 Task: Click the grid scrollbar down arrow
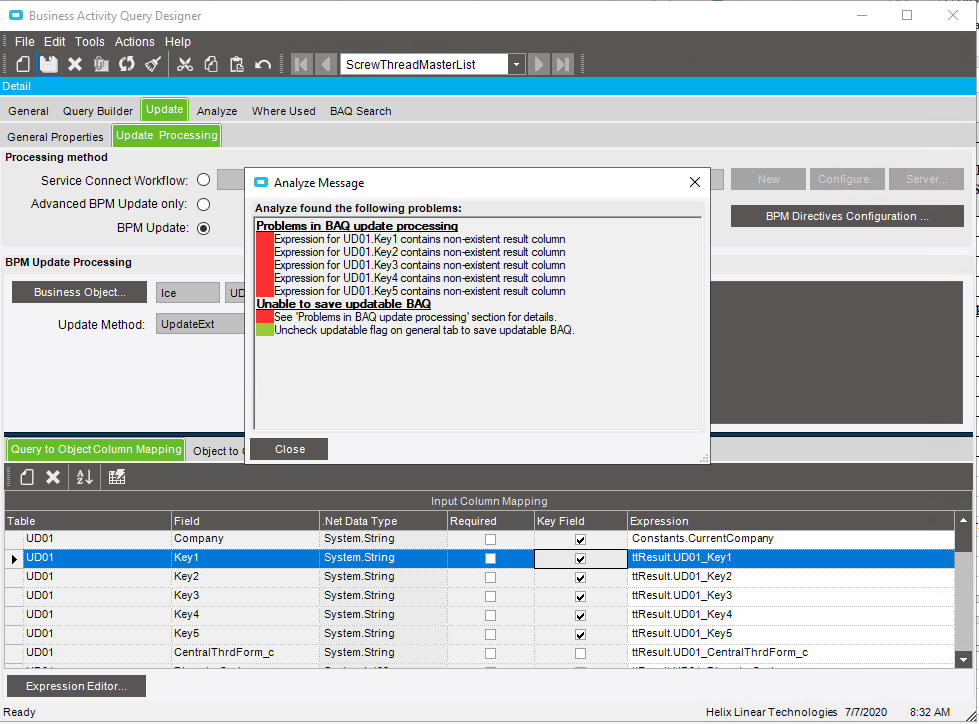click(x=963, y=659)
